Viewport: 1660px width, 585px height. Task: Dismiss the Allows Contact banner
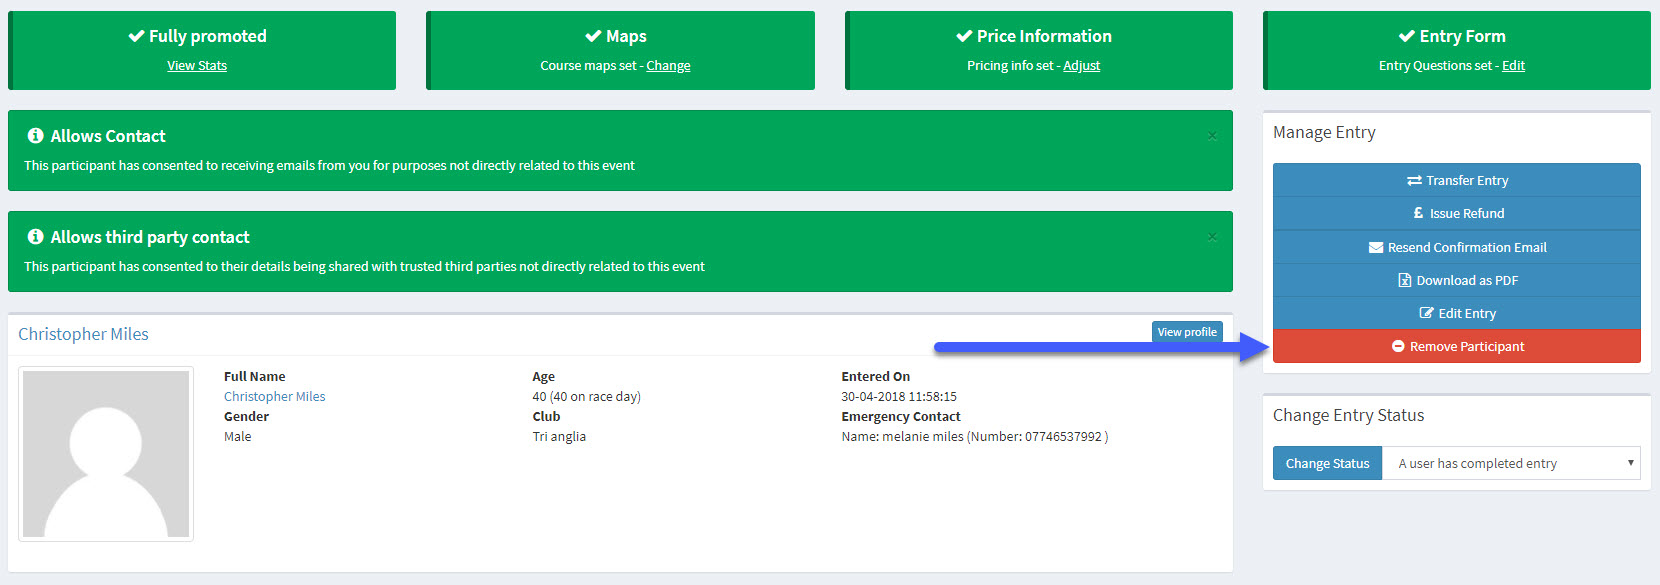[x=1212, y=136]
